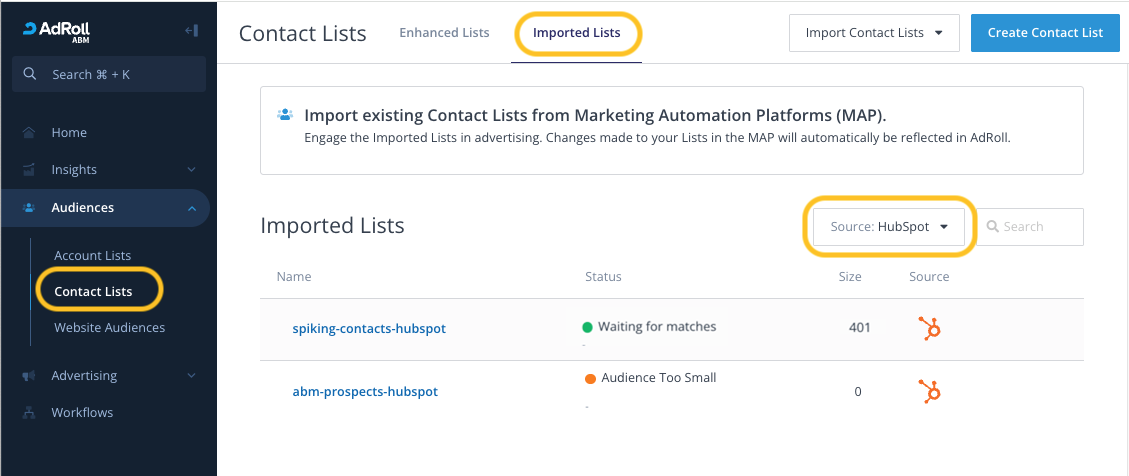This screenshot has width=1129, height=476.
Task: Click the Imported Lists search field
Action: point(1038,227)
